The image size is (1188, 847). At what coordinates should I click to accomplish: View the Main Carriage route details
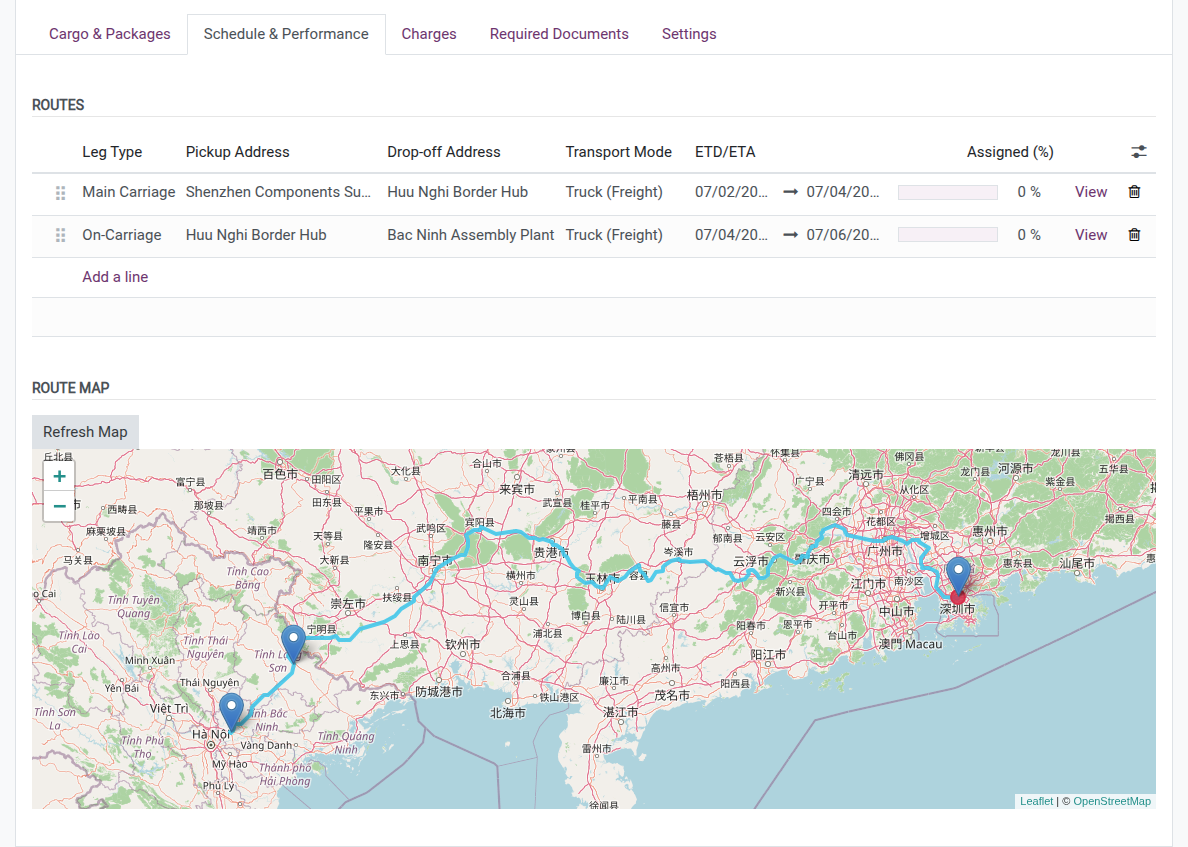pos(1090,191)
